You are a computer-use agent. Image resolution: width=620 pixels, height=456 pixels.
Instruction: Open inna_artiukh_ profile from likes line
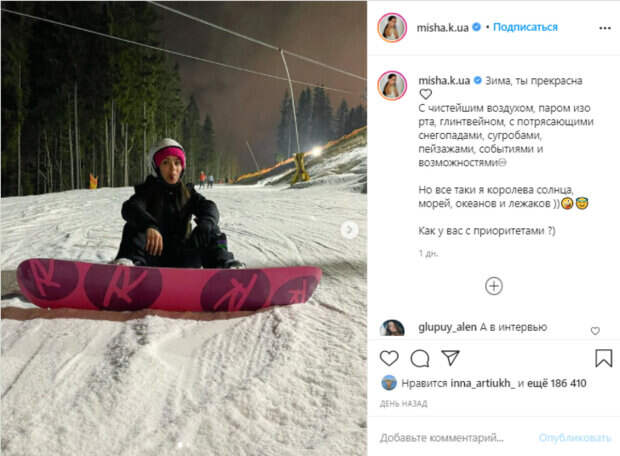(483, 383)
